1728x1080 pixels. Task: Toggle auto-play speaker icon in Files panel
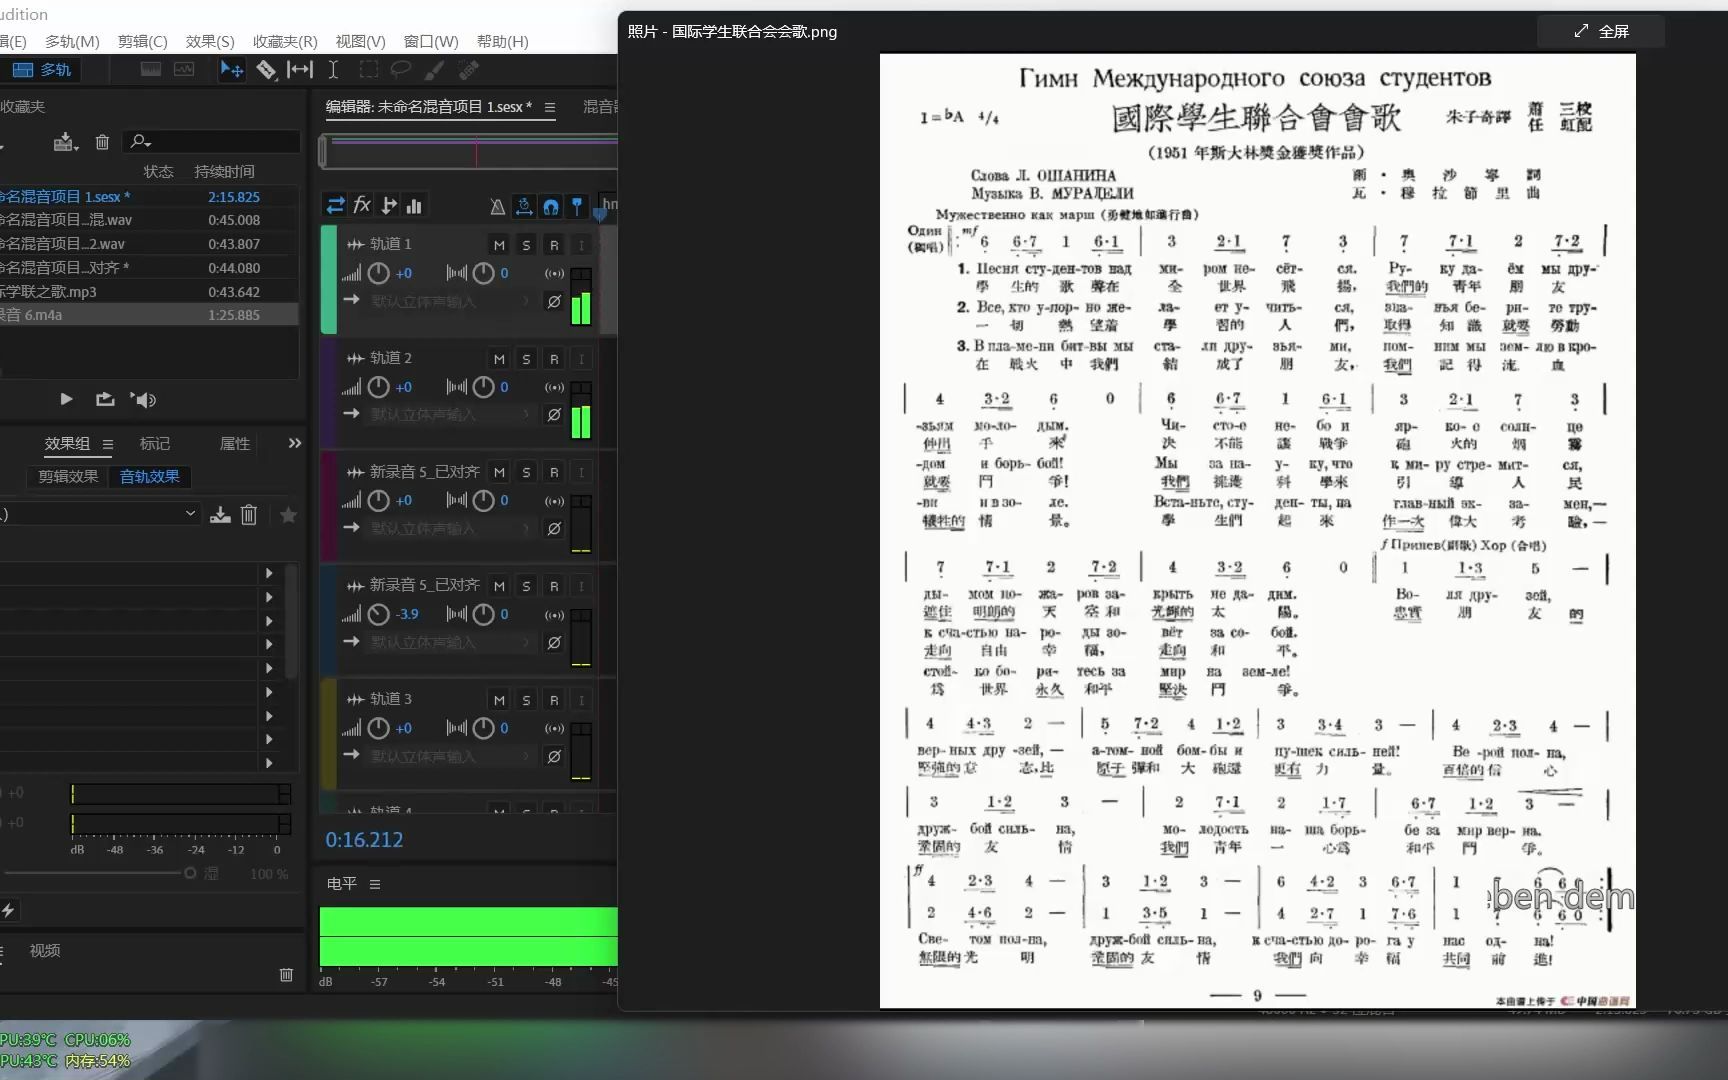143,399
